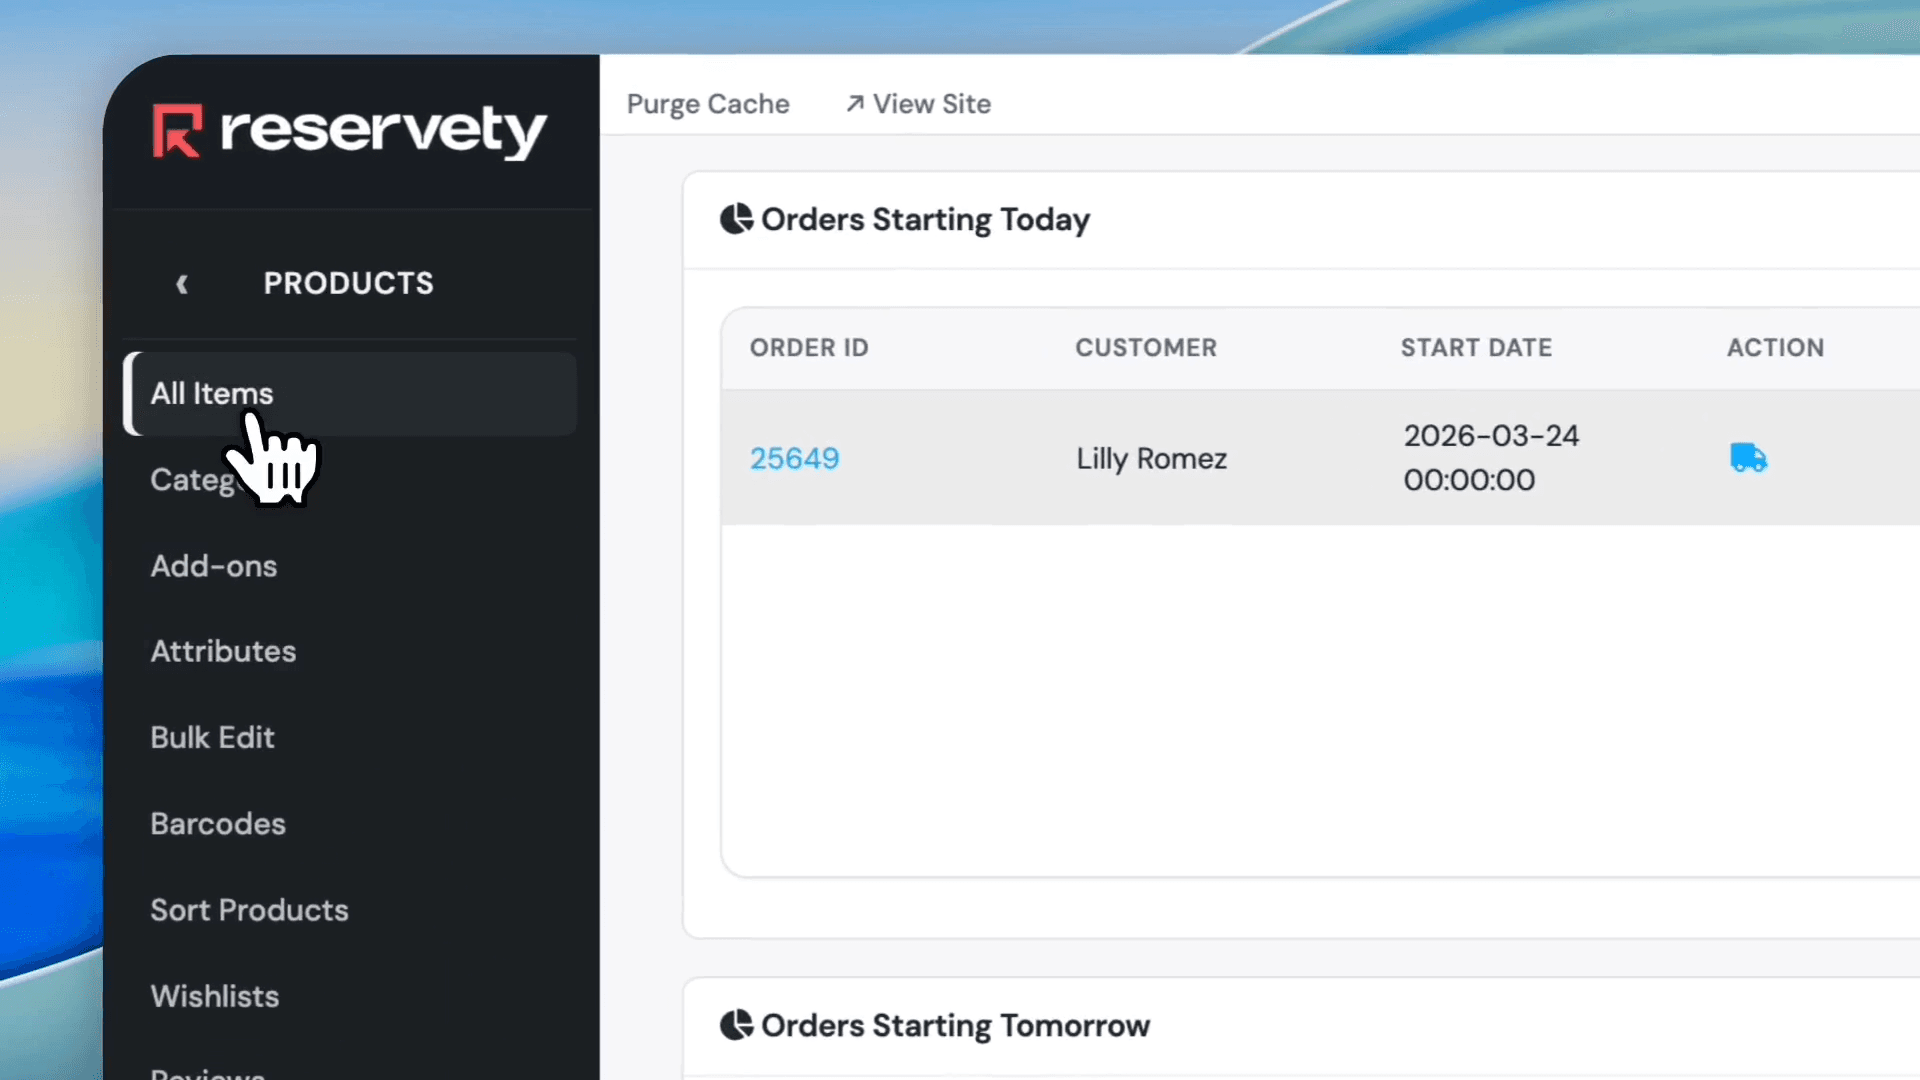Image resolution: width=1920 pixels, height=1080 pixels.
Task: Click the Orders Starting Tomorrow chart icon
Action: click(737, 1025)
